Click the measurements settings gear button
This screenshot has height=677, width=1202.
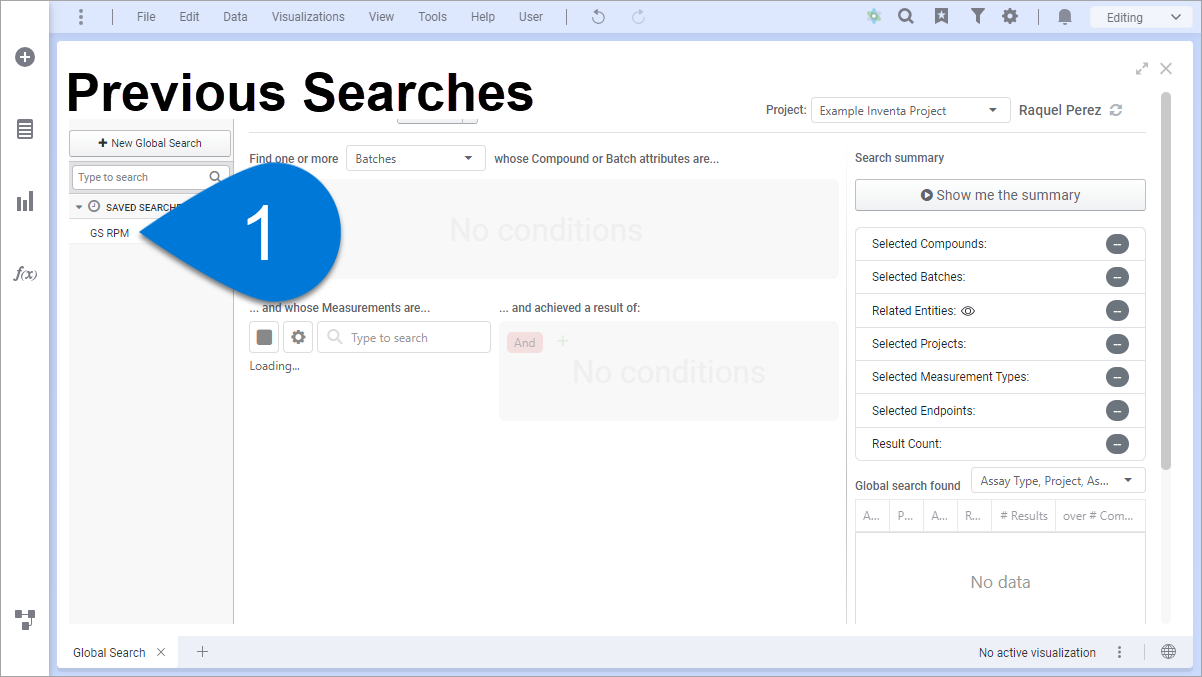[x=298, y=337]
